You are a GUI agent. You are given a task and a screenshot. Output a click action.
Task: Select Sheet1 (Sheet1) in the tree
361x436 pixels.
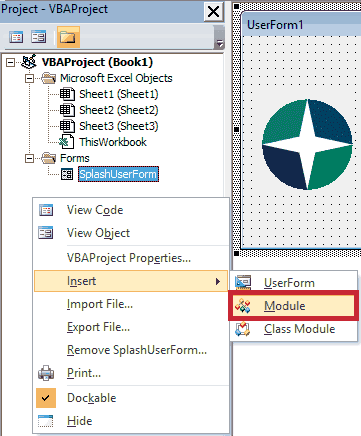coord(119,94)
